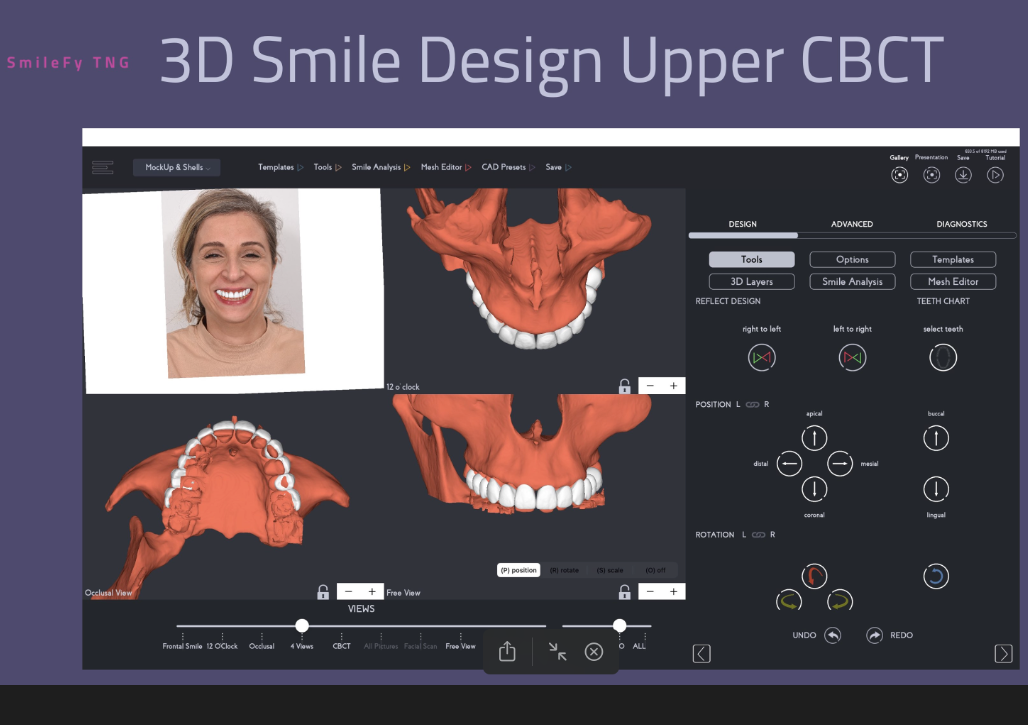Viewport: 1028px width, 726px height.
Task: Toggle the Rotation L/R link icon
Action: coord(758,535)
